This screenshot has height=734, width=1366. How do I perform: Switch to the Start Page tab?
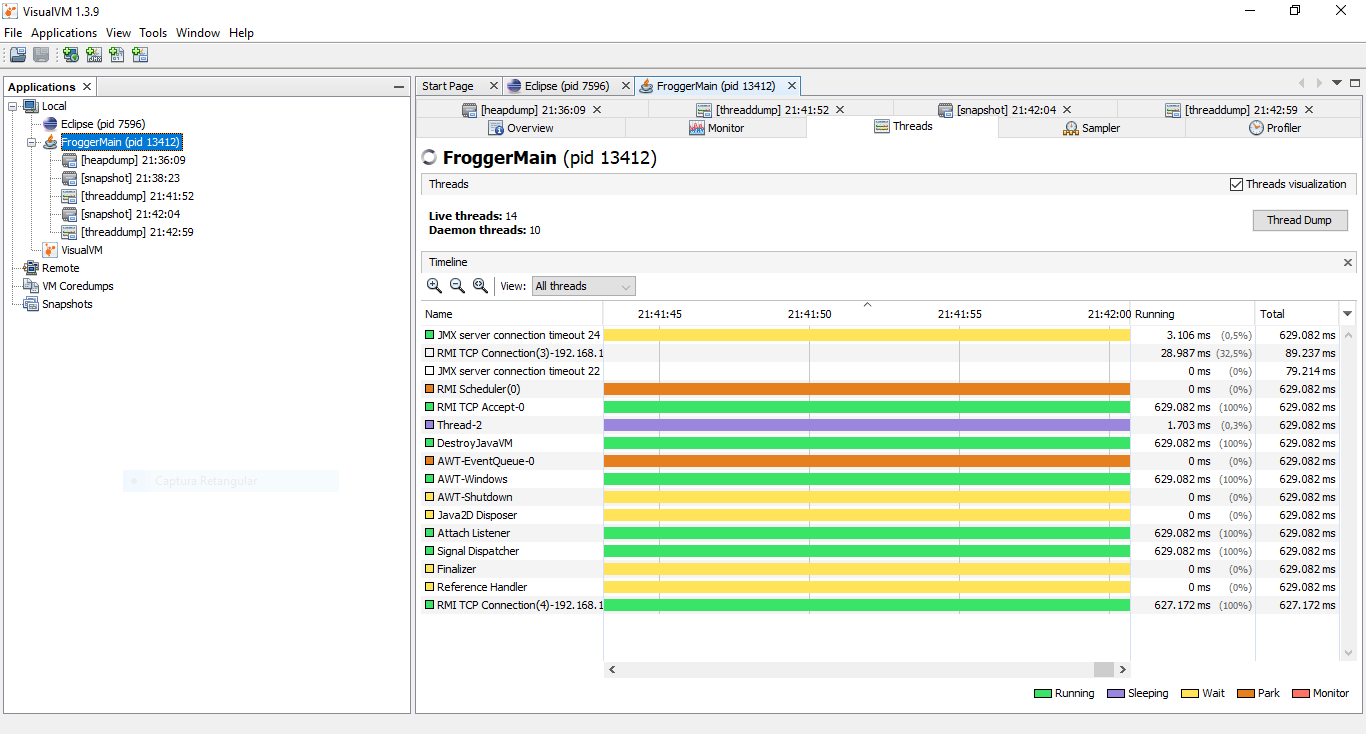click(x=457, y=86)
